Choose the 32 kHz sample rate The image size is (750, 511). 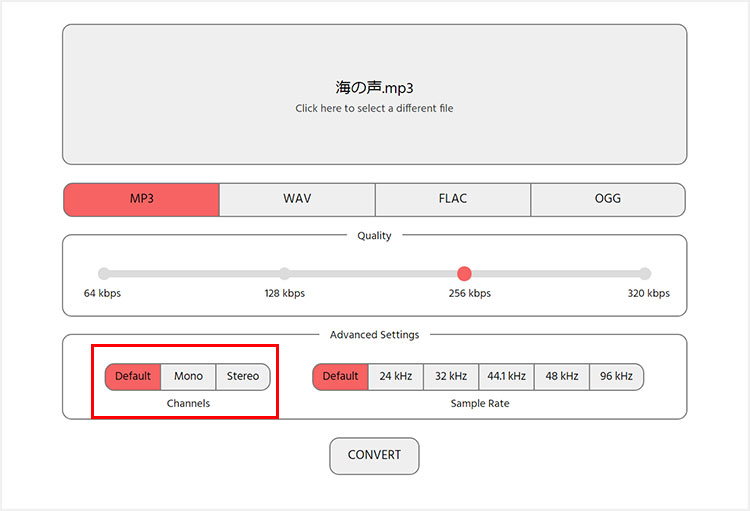(x=451, y=377)
